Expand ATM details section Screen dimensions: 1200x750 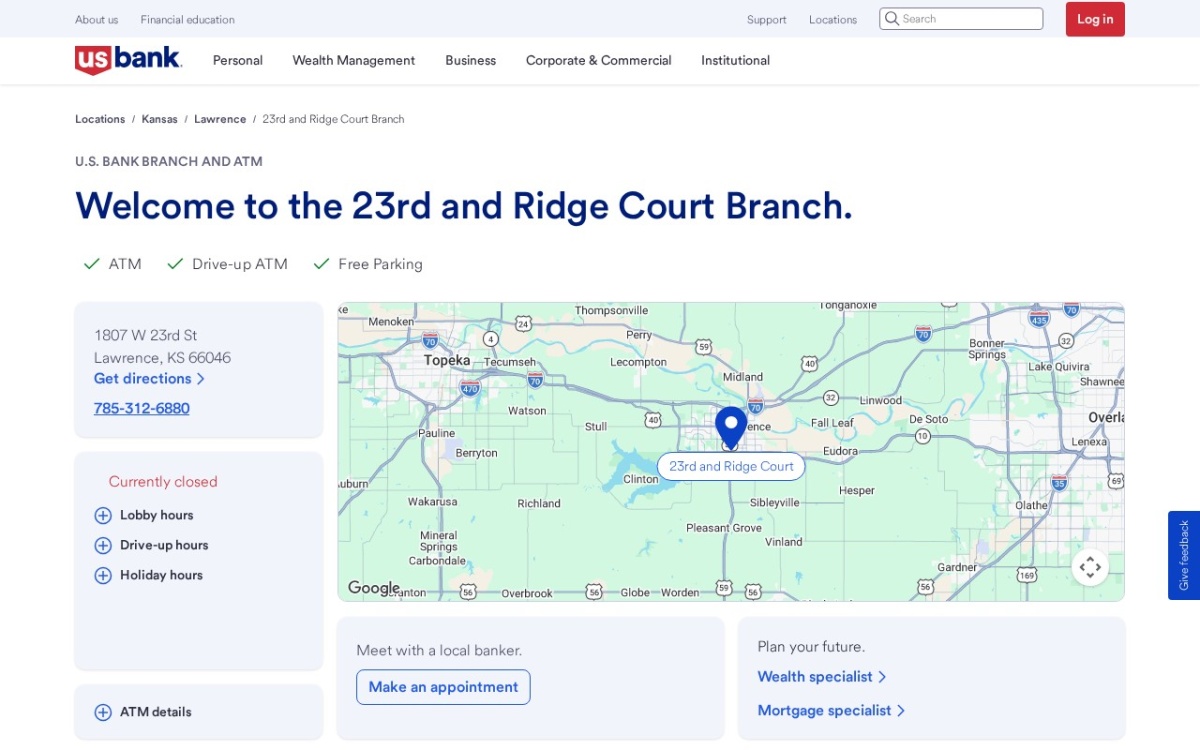click(143, 712)
